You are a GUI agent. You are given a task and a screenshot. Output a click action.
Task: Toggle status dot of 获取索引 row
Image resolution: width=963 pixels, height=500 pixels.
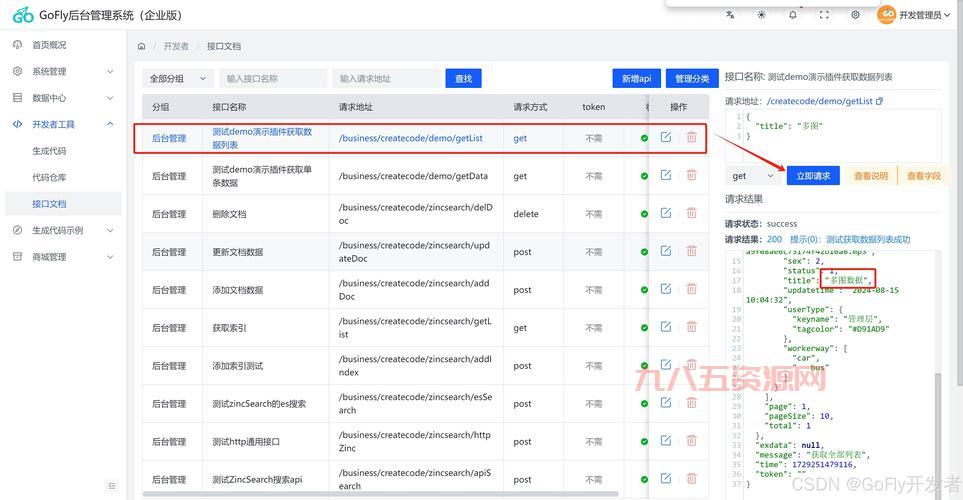(x=644, y=328)
